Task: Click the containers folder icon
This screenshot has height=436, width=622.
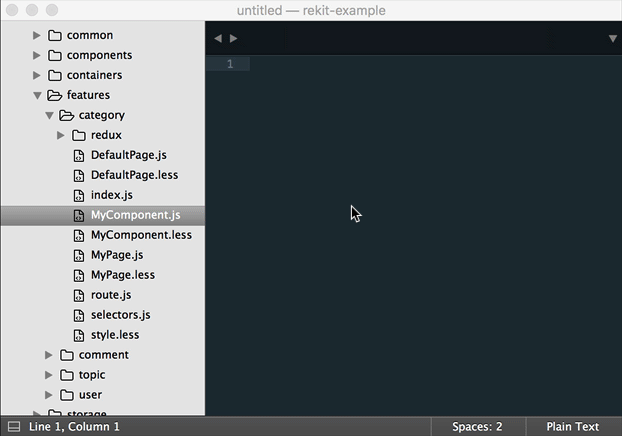Action: click(55, 75)
